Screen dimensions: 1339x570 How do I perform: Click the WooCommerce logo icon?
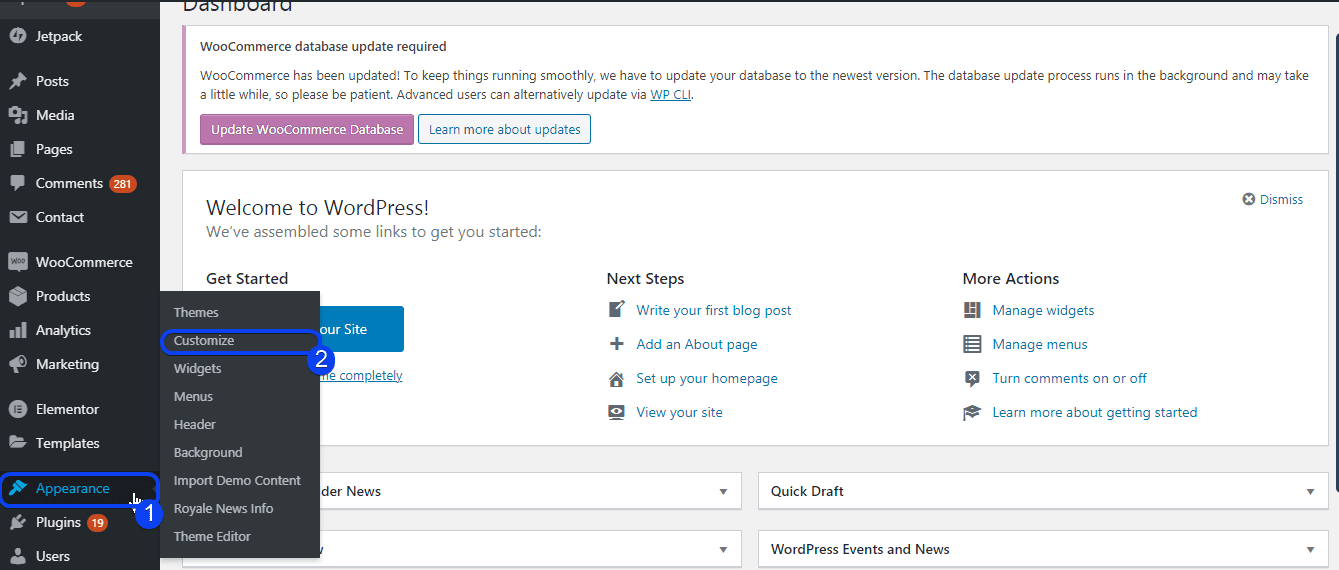(x=17, y=262)
